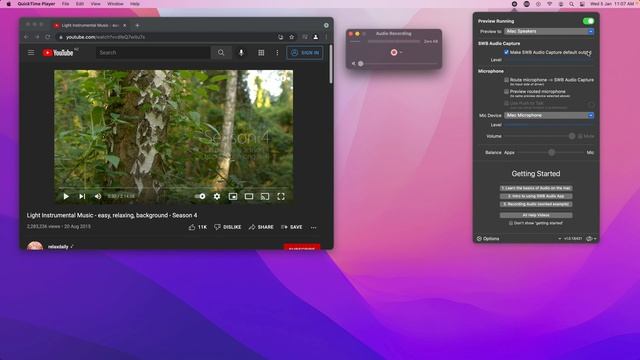Start recording in Audio Recording window

point(393,52)
